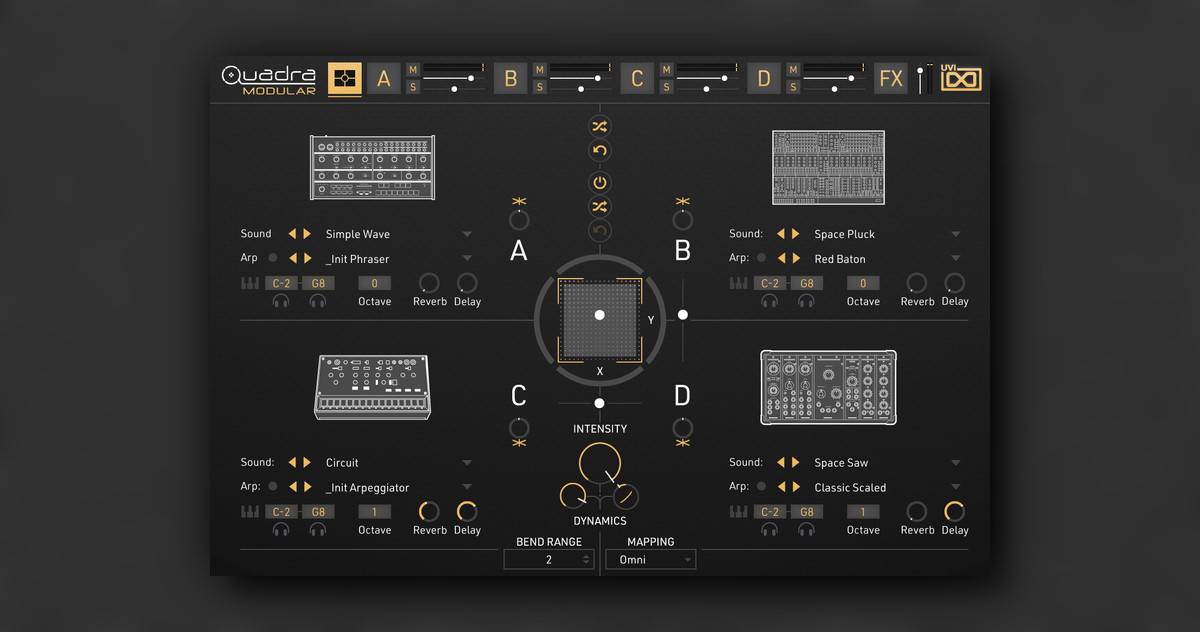Open the main quad view icon
Image resolution: width=1200 pixels, height=632 pixels.
(x=345, y=78)
